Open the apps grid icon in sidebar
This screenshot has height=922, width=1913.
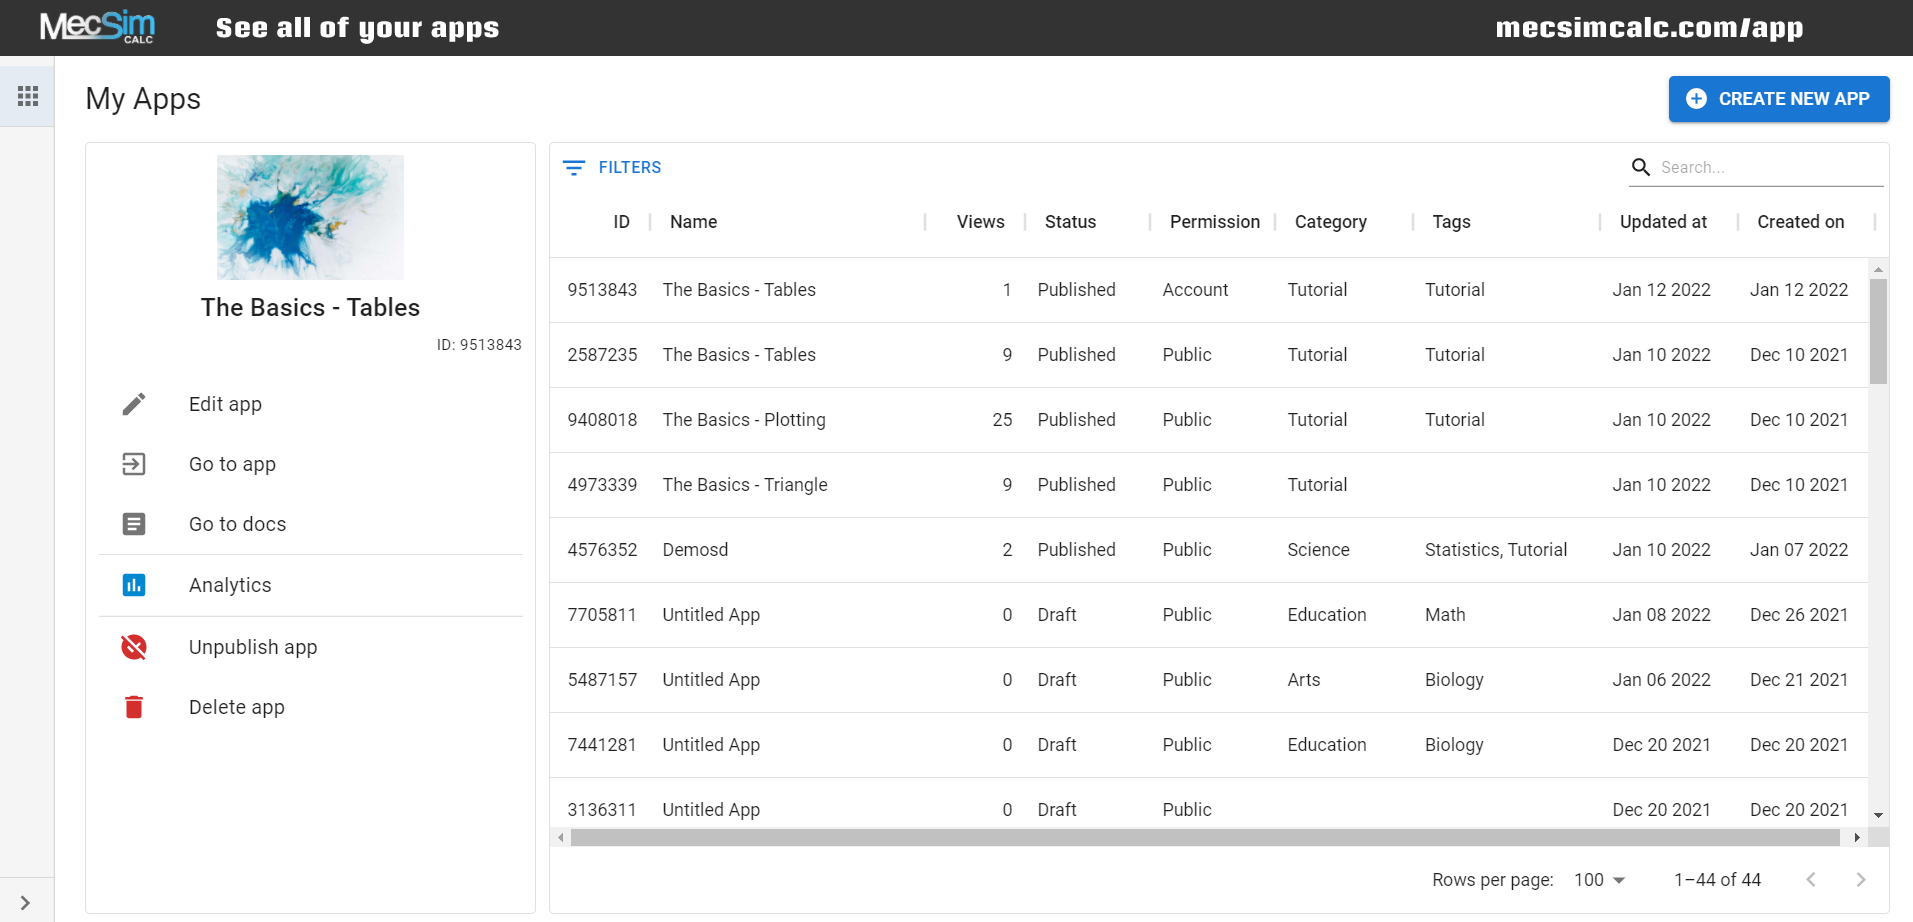(28, 96)
